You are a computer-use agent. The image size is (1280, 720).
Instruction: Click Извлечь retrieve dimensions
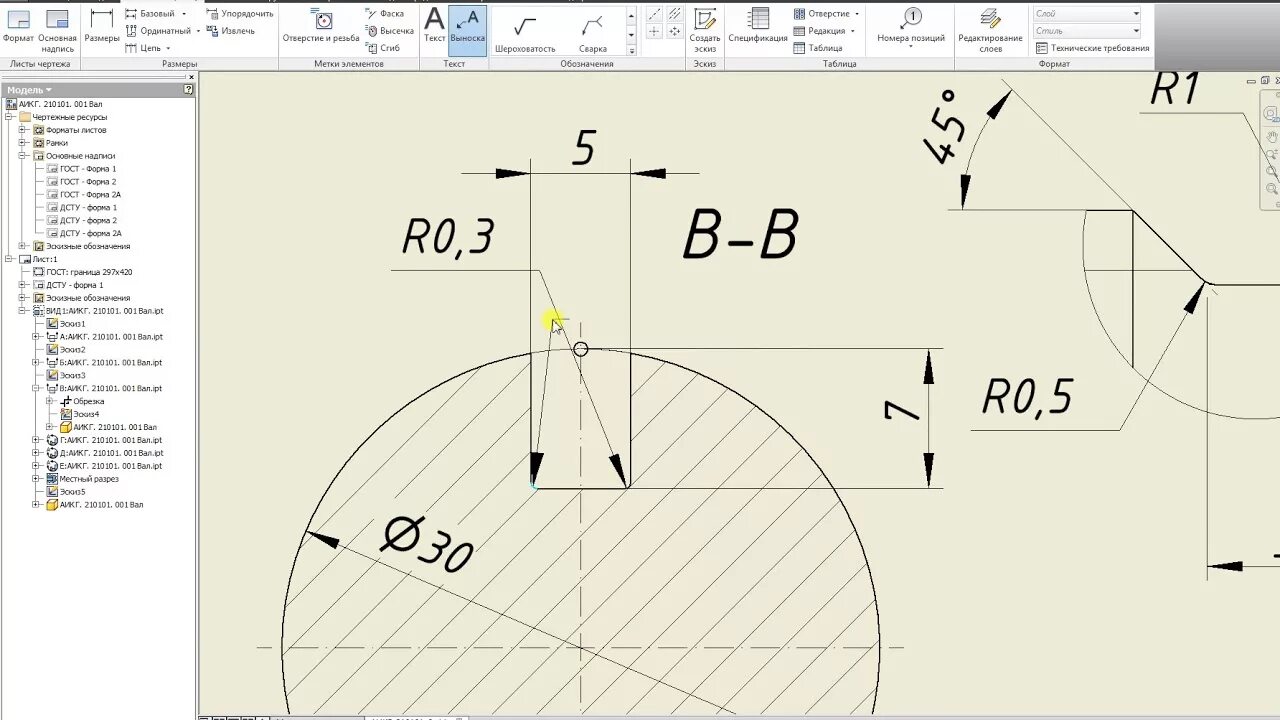[230, 31]
